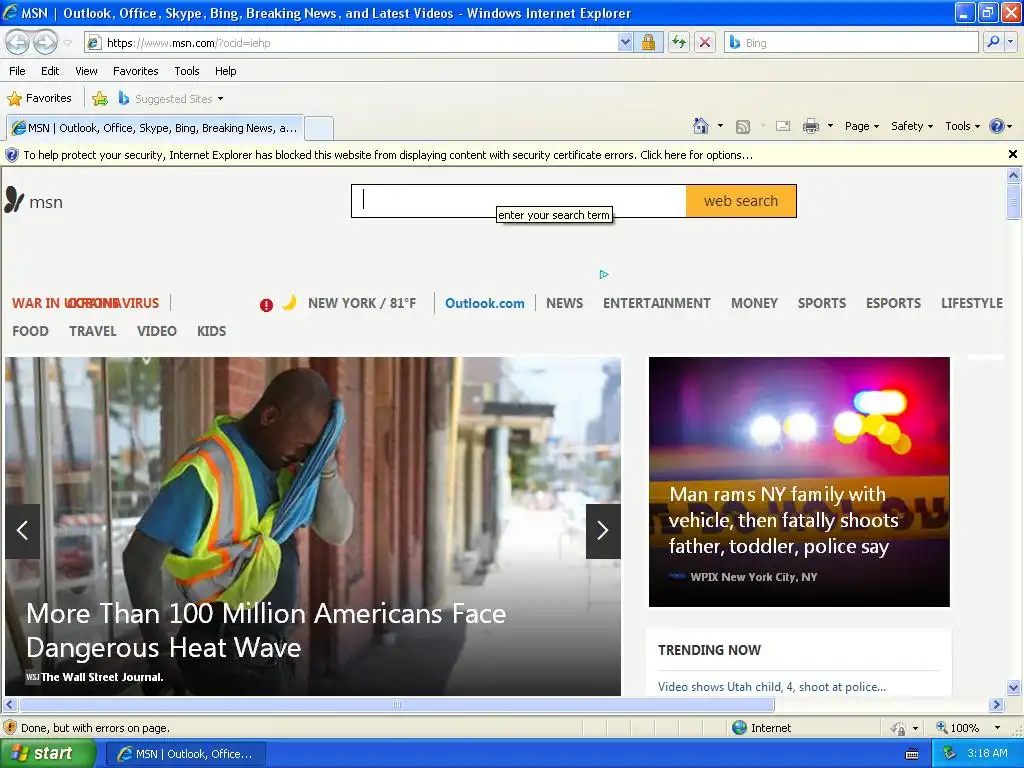Open the RSS feeds icon
The height and width of the screenshot is (768, 1024).
tap(743, 127)
